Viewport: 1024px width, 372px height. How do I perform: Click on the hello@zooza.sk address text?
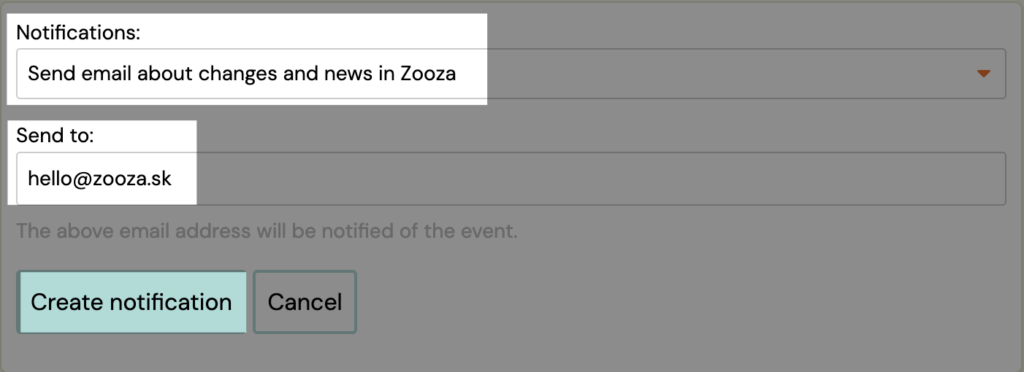(99, 179)
